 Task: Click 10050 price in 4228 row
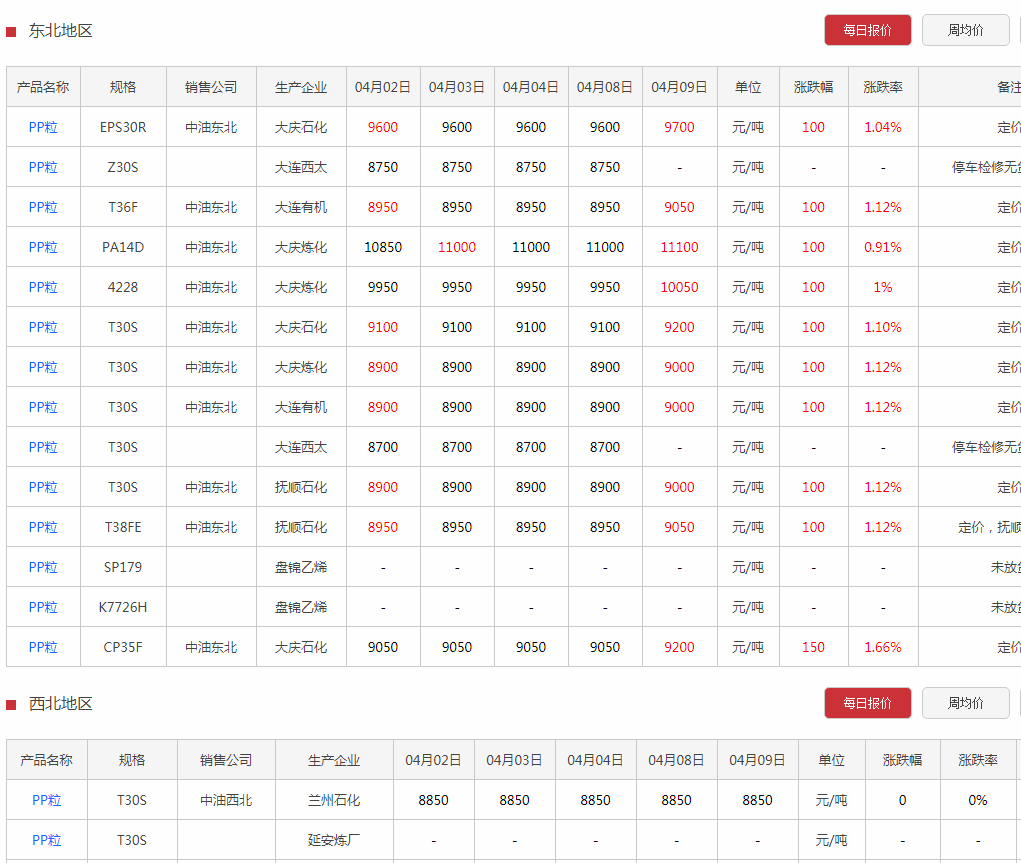(679, 287)
